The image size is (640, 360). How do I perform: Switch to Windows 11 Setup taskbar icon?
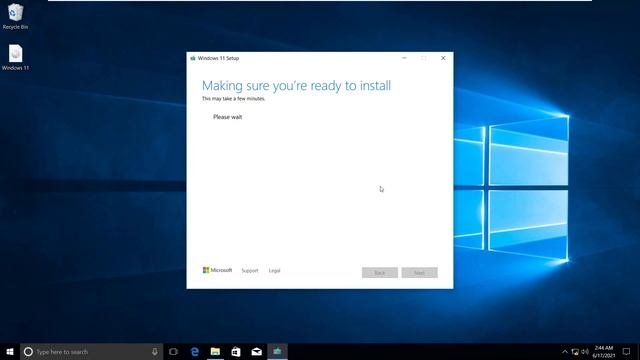click(277, 351)
